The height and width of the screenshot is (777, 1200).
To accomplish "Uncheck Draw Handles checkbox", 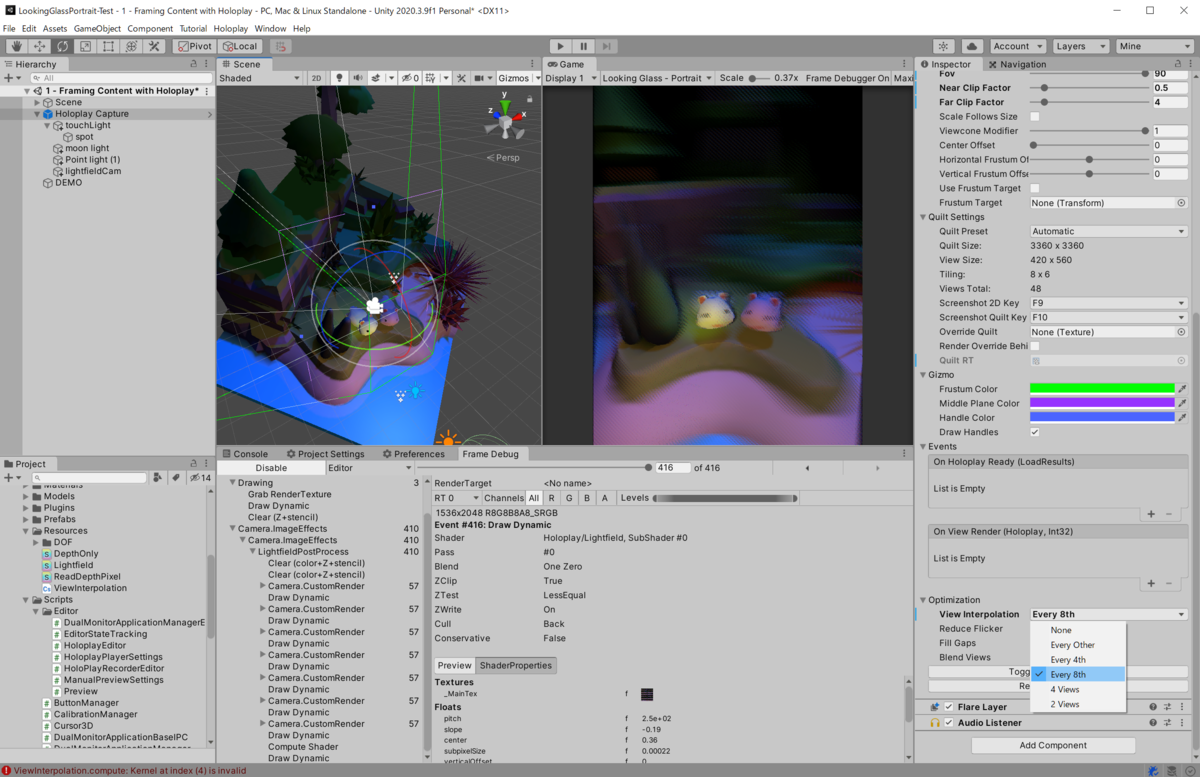I will (1035, 432).
